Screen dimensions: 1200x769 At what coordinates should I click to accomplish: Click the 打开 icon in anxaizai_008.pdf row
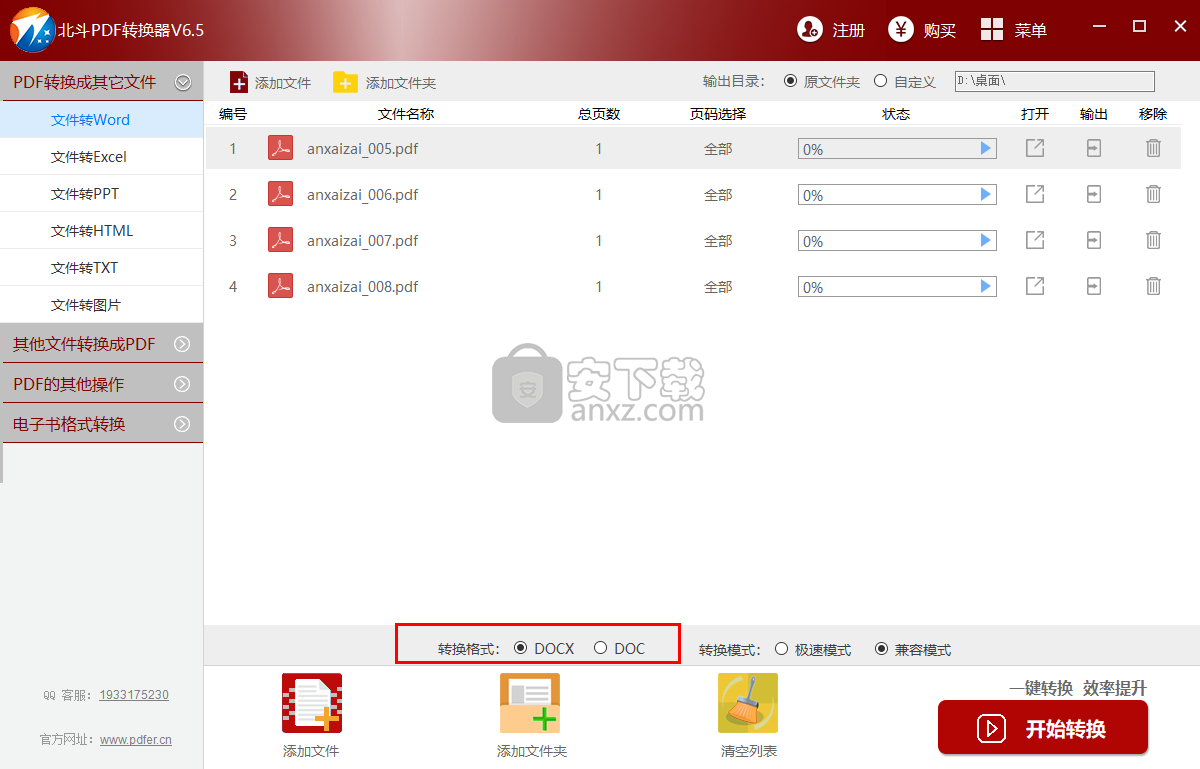coord(1035,286)
